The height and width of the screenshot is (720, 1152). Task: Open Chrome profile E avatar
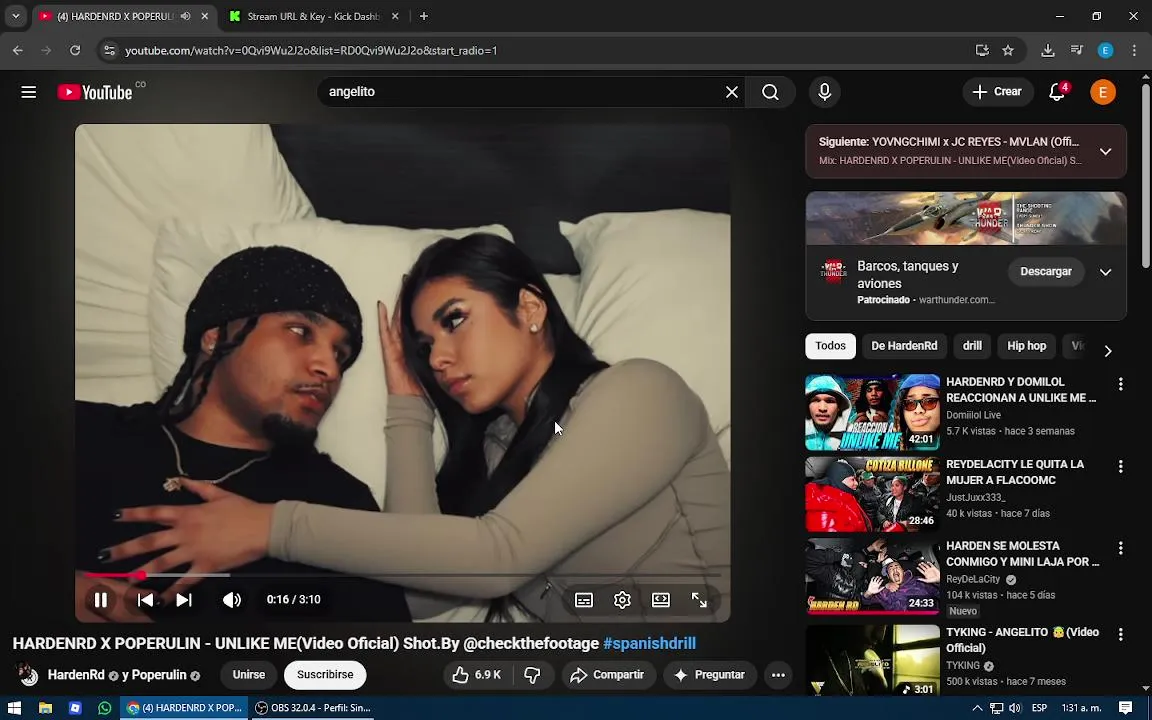(x=1105, y=51)
